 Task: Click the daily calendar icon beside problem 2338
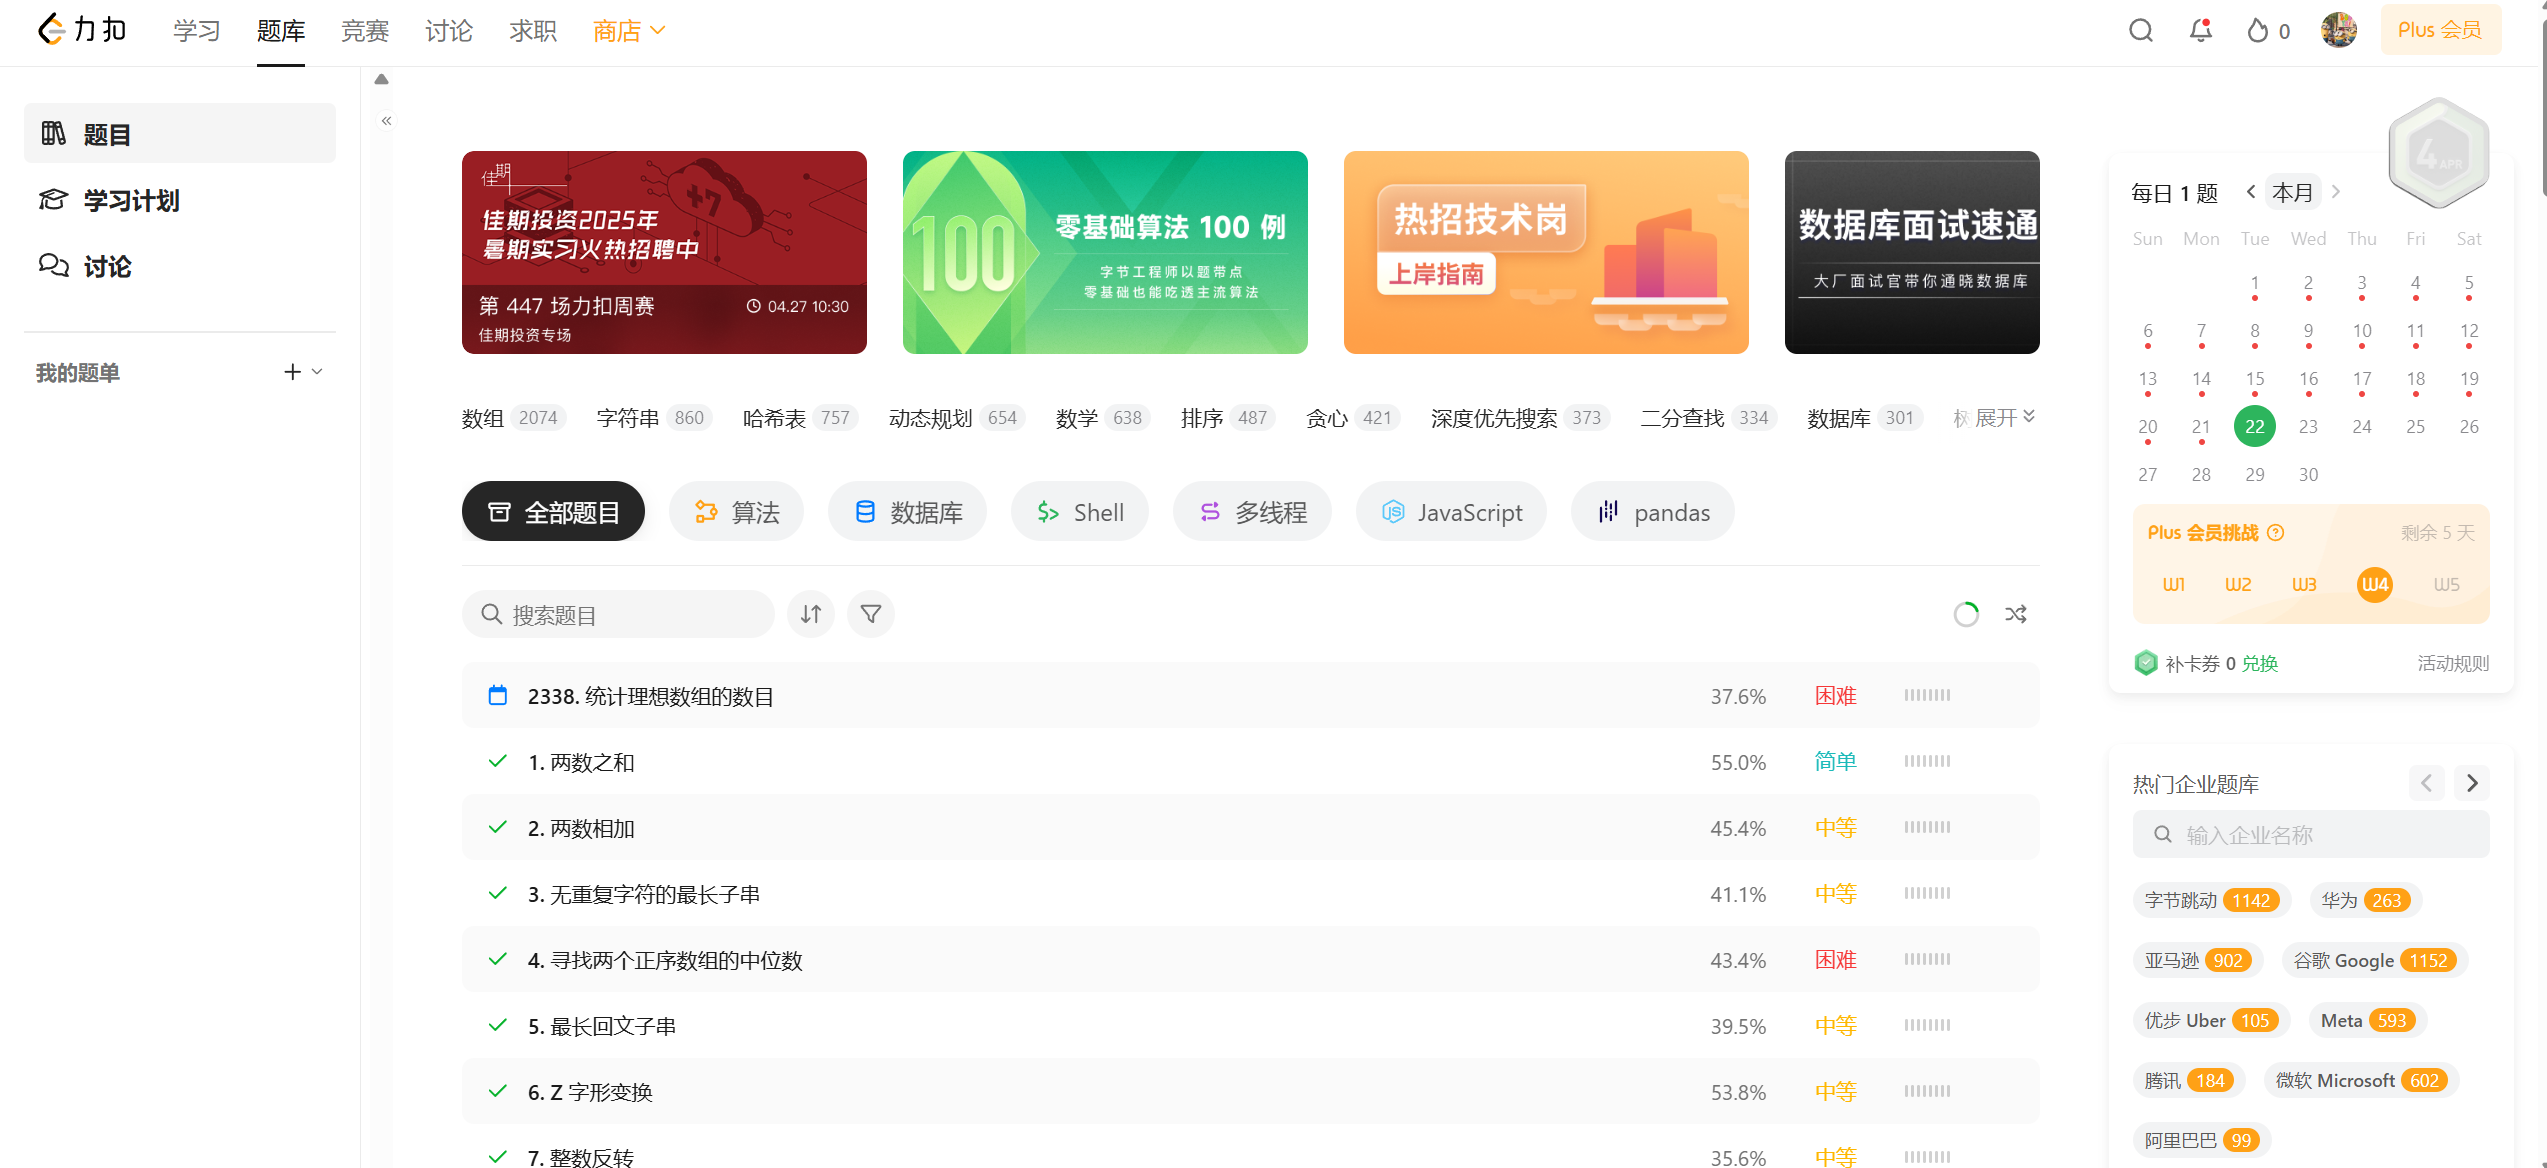click(x=497, y=695)
